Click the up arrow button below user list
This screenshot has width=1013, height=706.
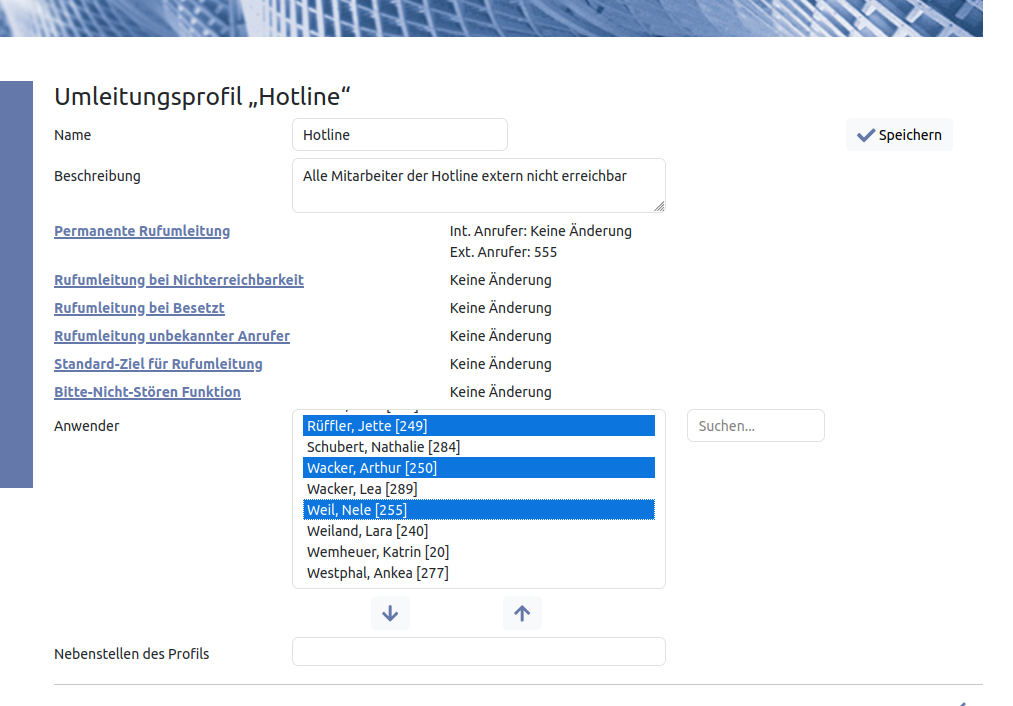coord(522,613)
